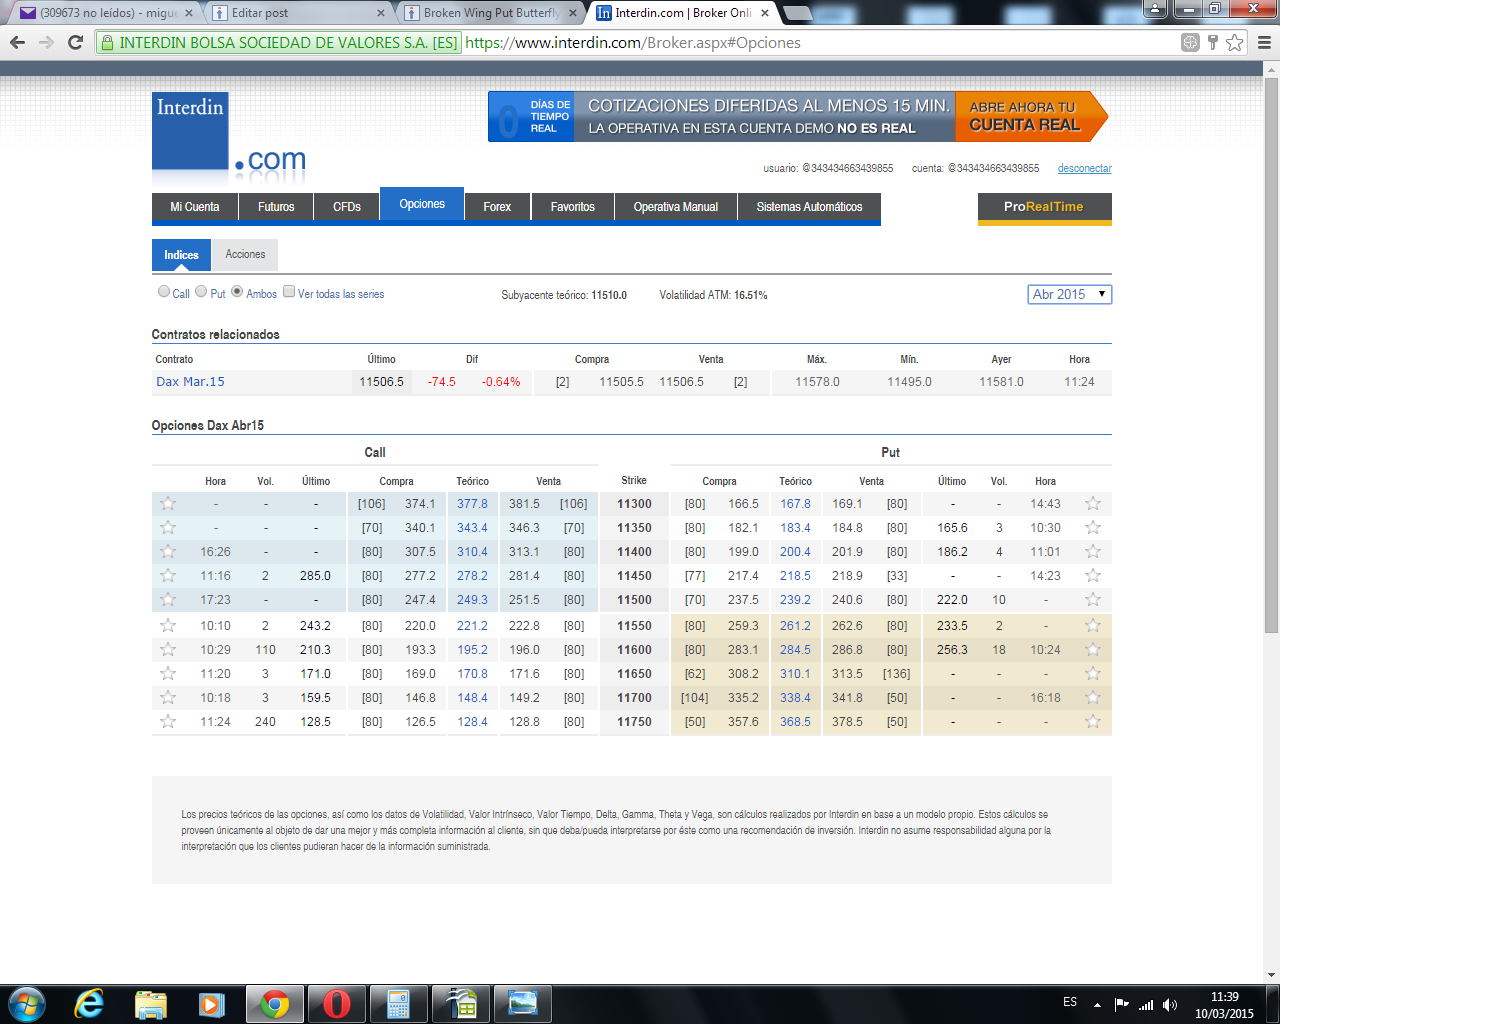Open the Favoritos section
Viewport: 1500px width, 1024px height.
[x=573, y=207]
